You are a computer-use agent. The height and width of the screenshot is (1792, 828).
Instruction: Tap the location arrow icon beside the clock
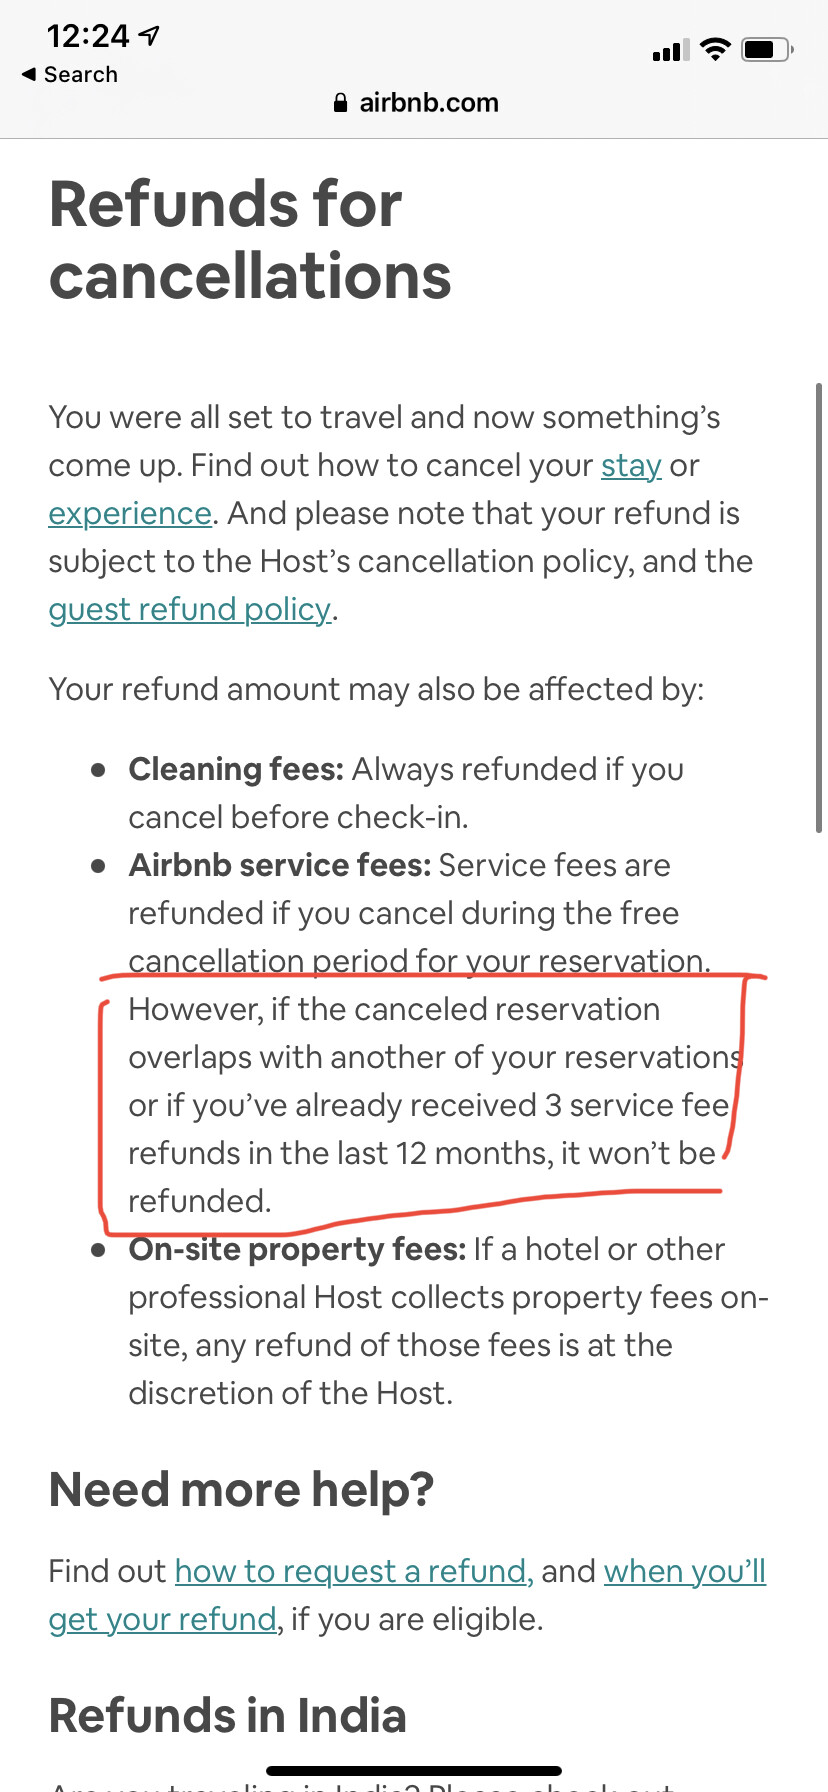click(148, 34)
